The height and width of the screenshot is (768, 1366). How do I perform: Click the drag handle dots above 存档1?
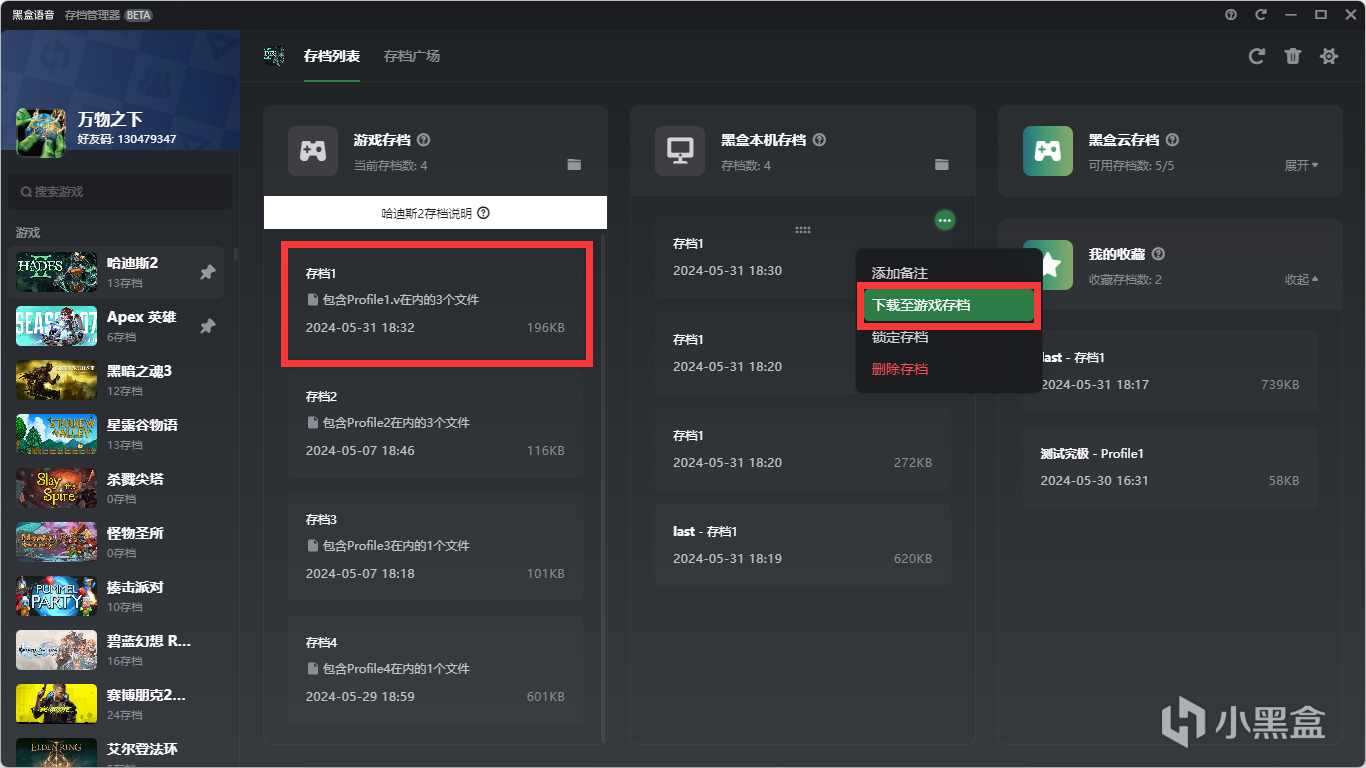coord(802,230)
